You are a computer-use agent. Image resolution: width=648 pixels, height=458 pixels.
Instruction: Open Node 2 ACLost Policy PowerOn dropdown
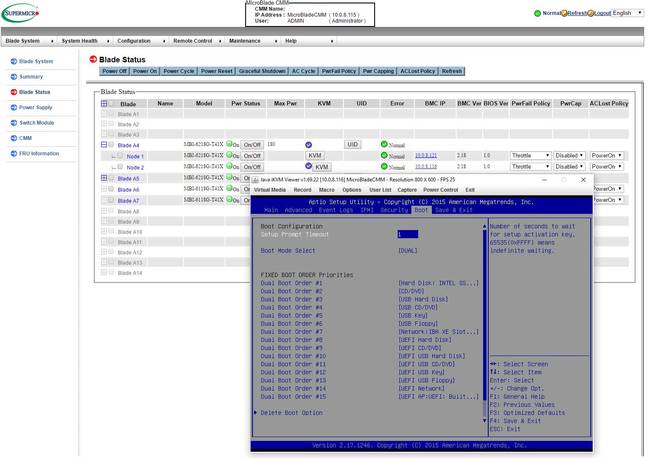point(607,167)
